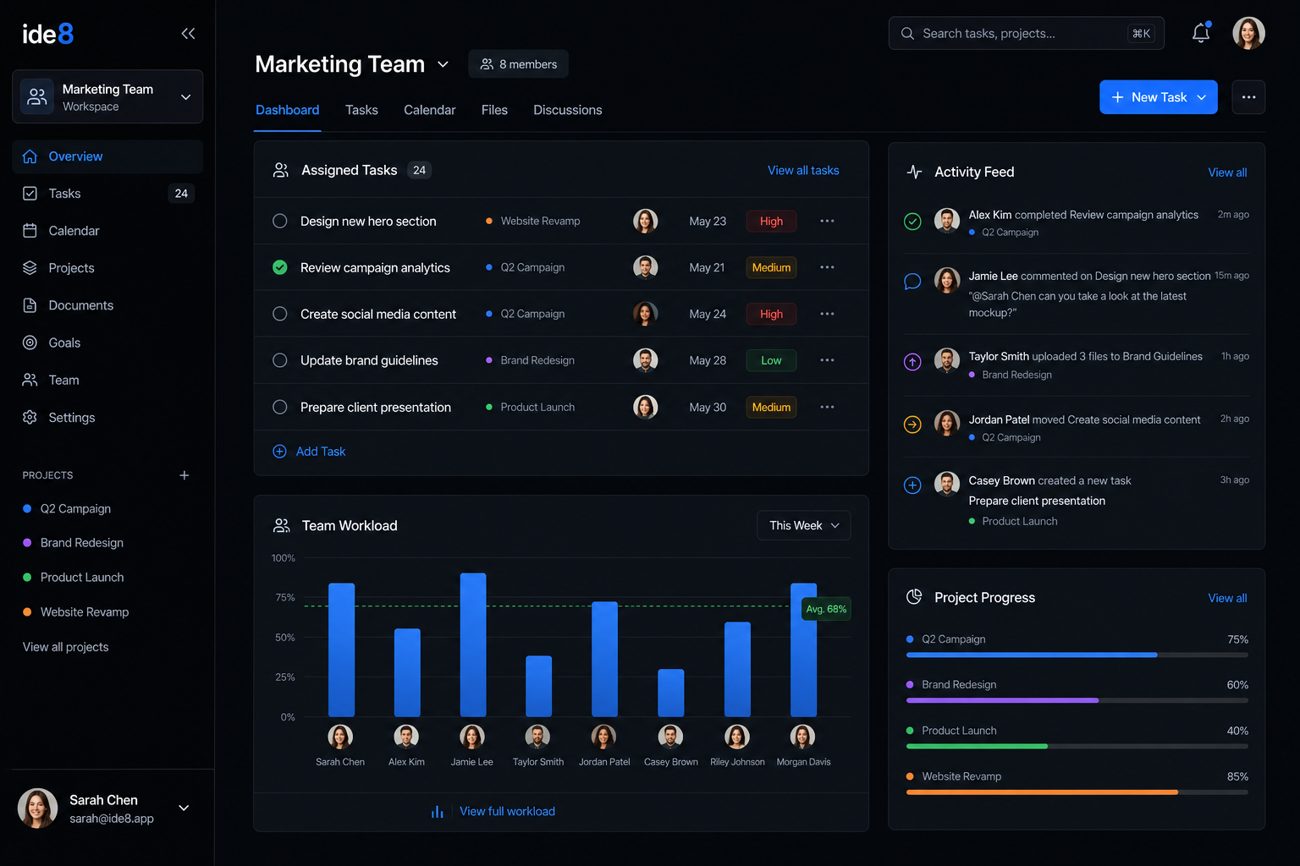This screenshot has width=1300, height=866.
Task: Click the upload arrow icon for Taylor Smith activity
Action: (912, 362)
